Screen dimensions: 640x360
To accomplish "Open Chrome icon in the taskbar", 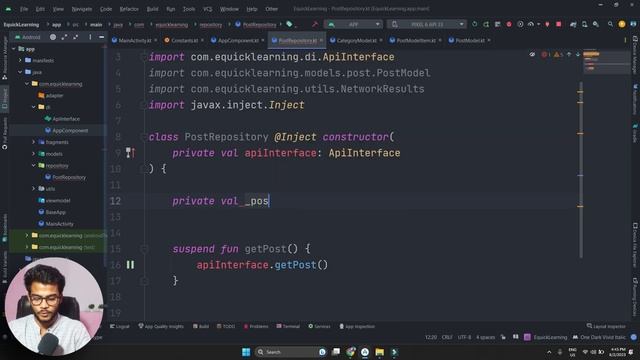I will (x=351, y=352).
